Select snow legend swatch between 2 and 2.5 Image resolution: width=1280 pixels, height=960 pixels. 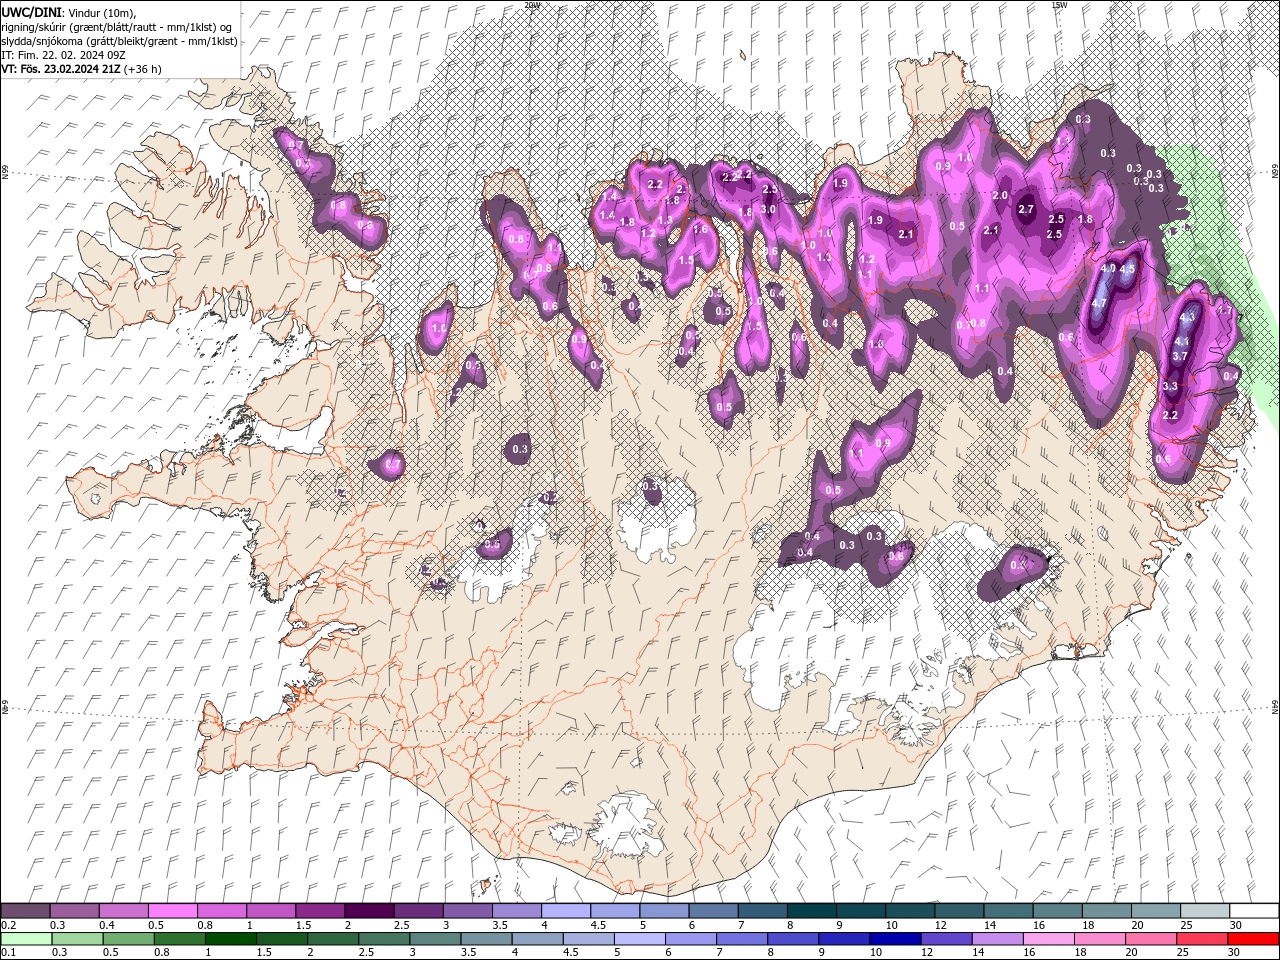(x=369, y=911)
